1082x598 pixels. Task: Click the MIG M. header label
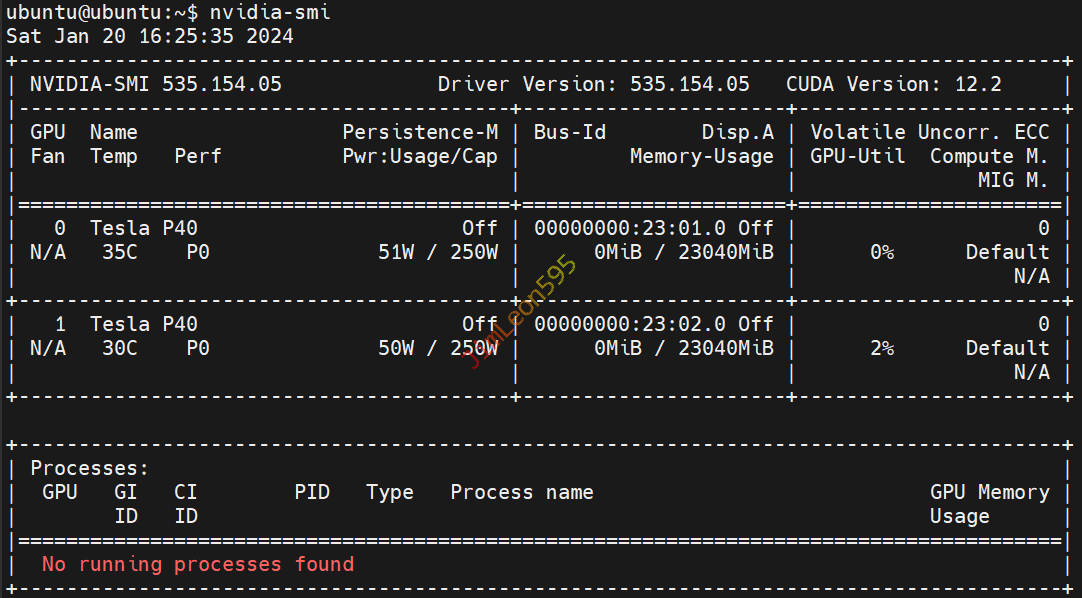(x=1013, y=180)
